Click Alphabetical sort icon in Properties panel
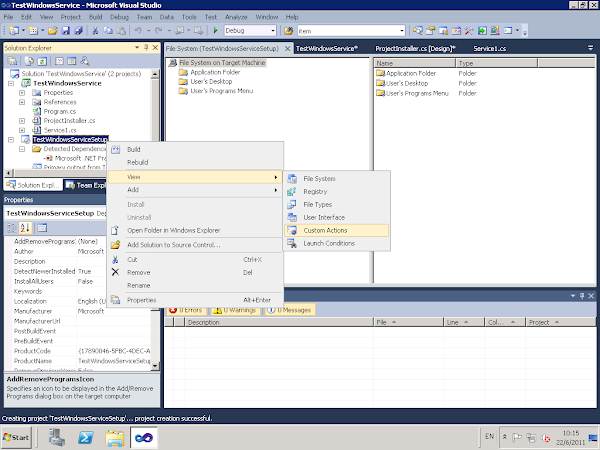The image size is (600, 450). (25, 228)
